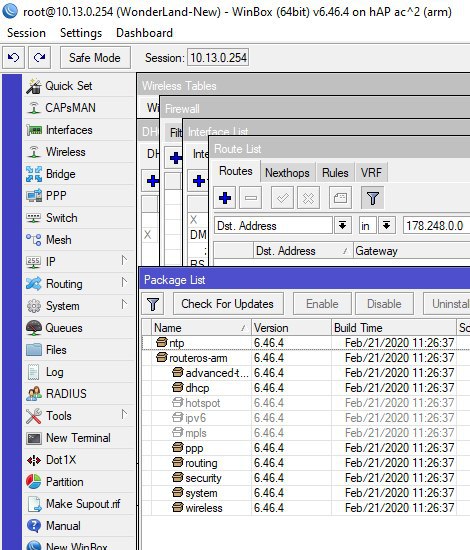Viewport: 470px width, 550px height.
Task: Click the Enable package button
Action: 322,304
